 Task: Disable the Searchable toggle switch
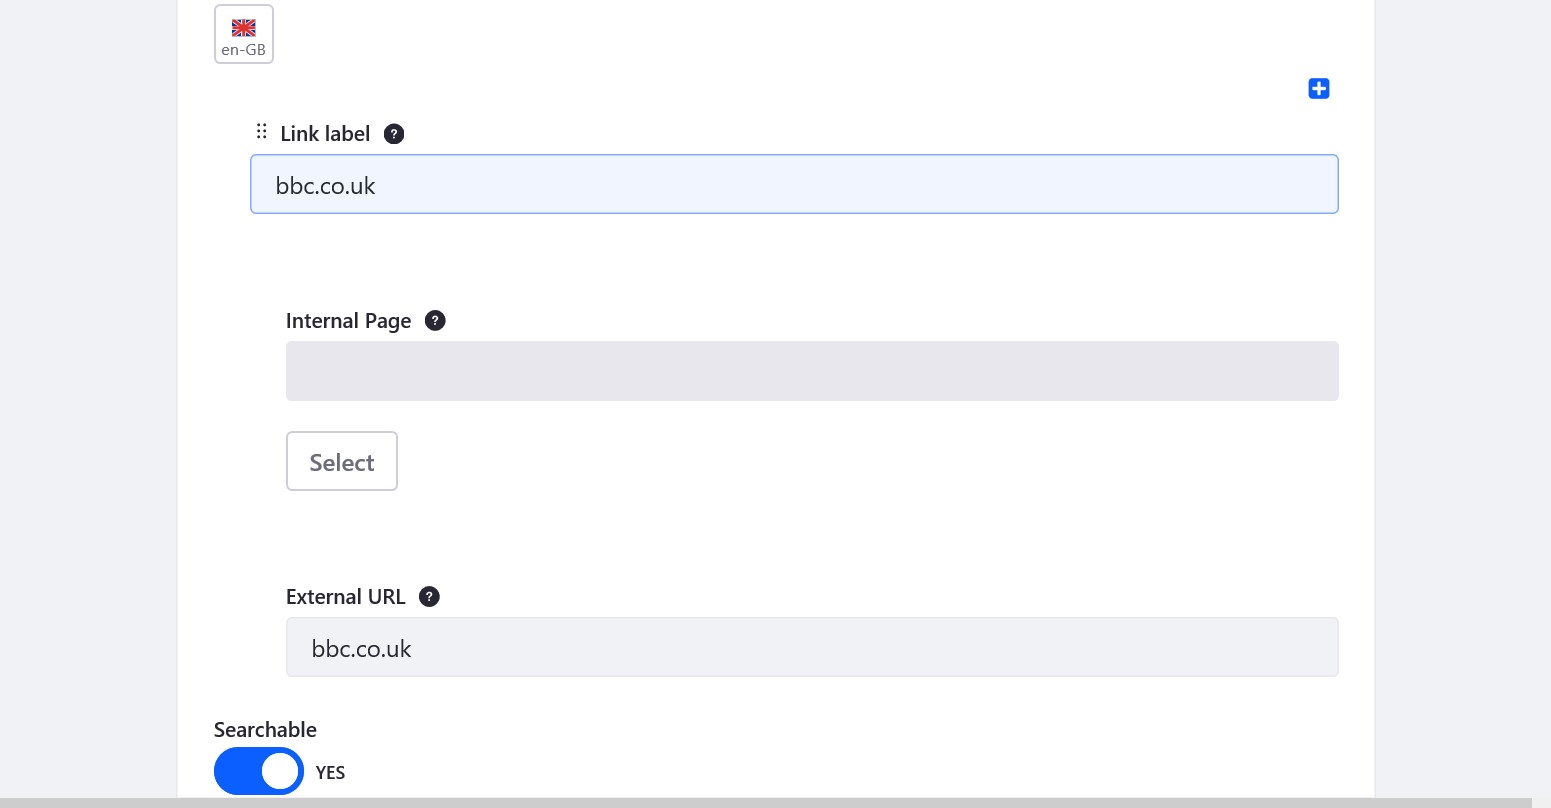click(x=259, y=771)
